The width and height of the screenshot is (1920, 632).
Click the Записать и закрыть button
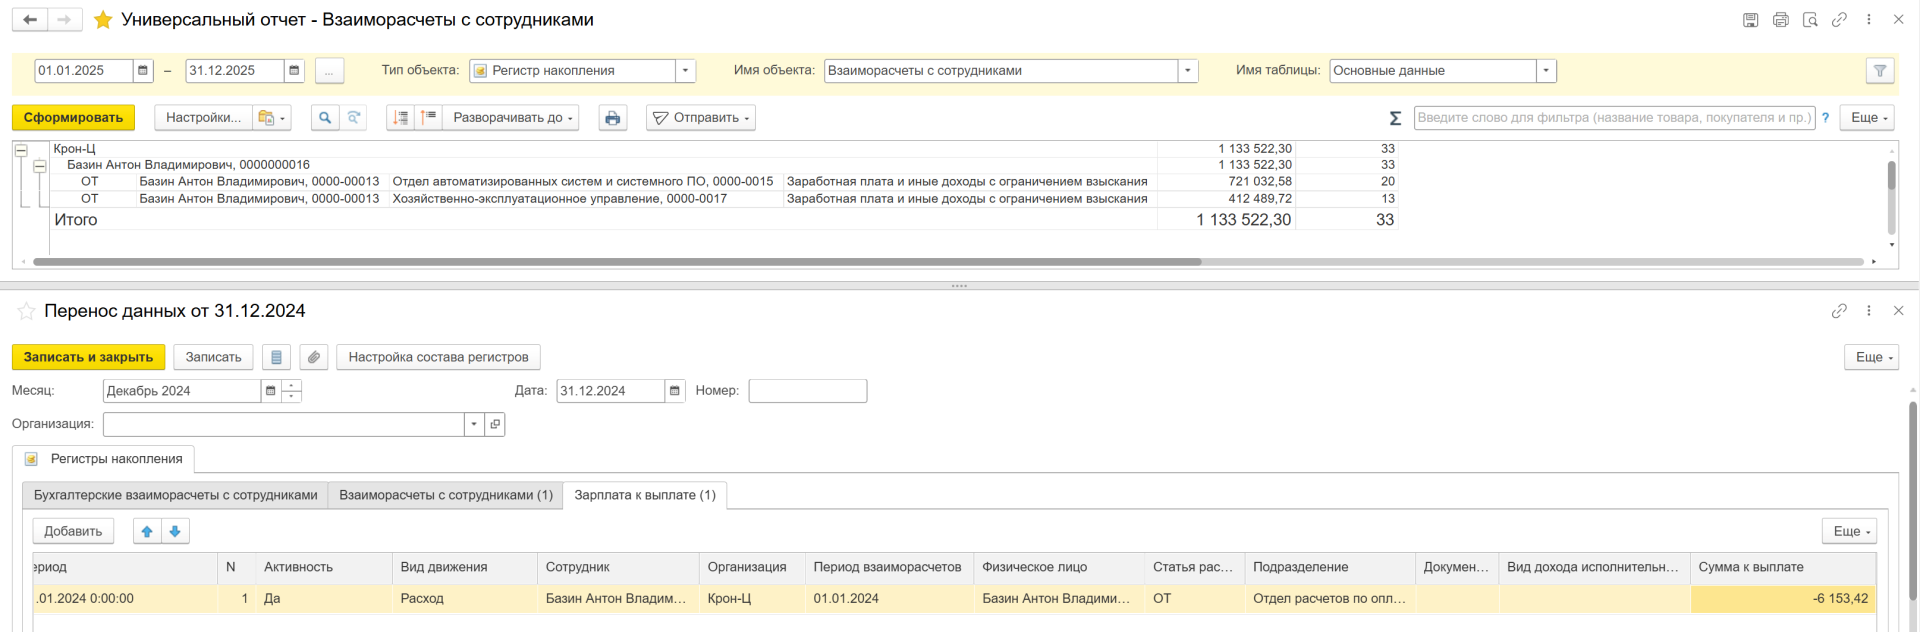tap(88, 357)
